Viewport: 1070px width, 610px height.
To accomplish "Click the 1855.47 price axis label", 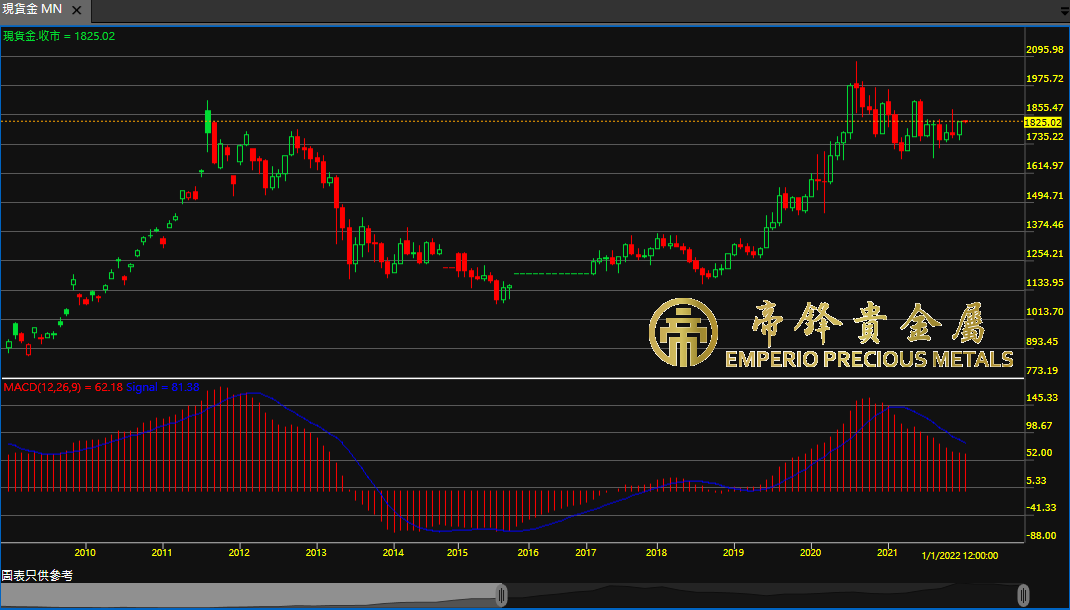I will pyautogui.click(x=1045, y=107).
